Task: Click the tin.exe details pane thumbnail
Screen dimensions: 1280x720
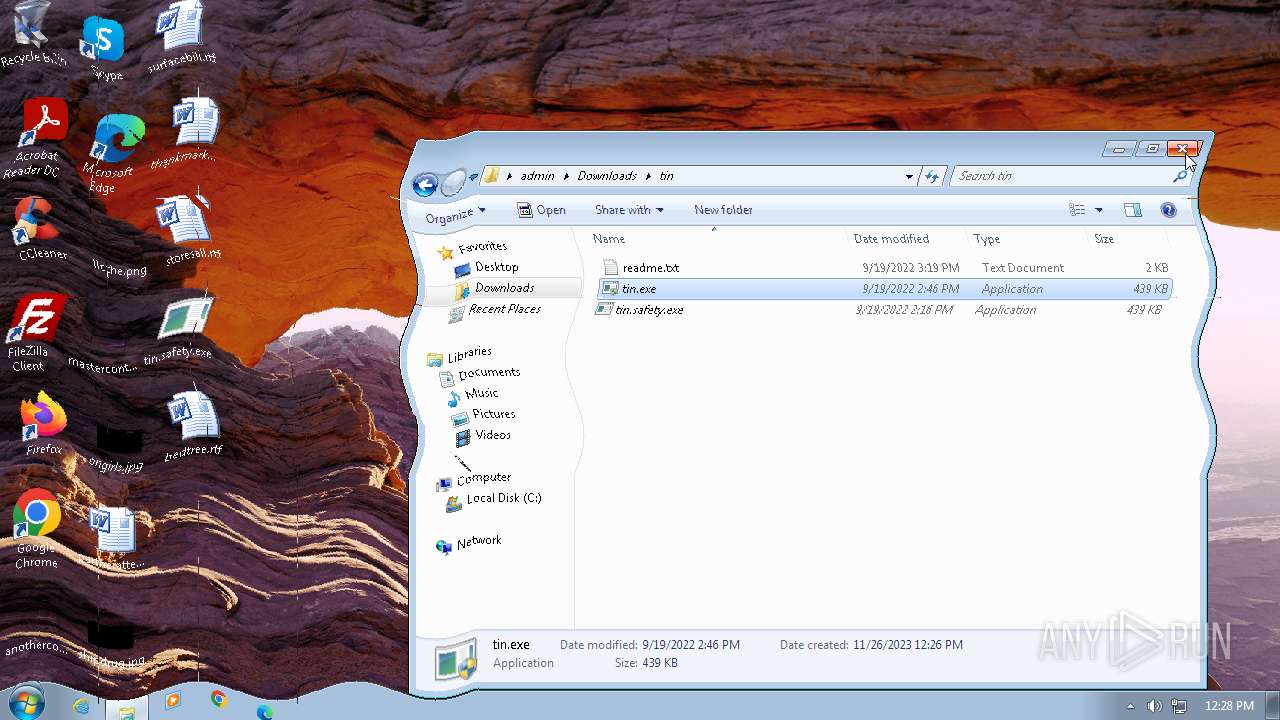Action: click(455, 662)
